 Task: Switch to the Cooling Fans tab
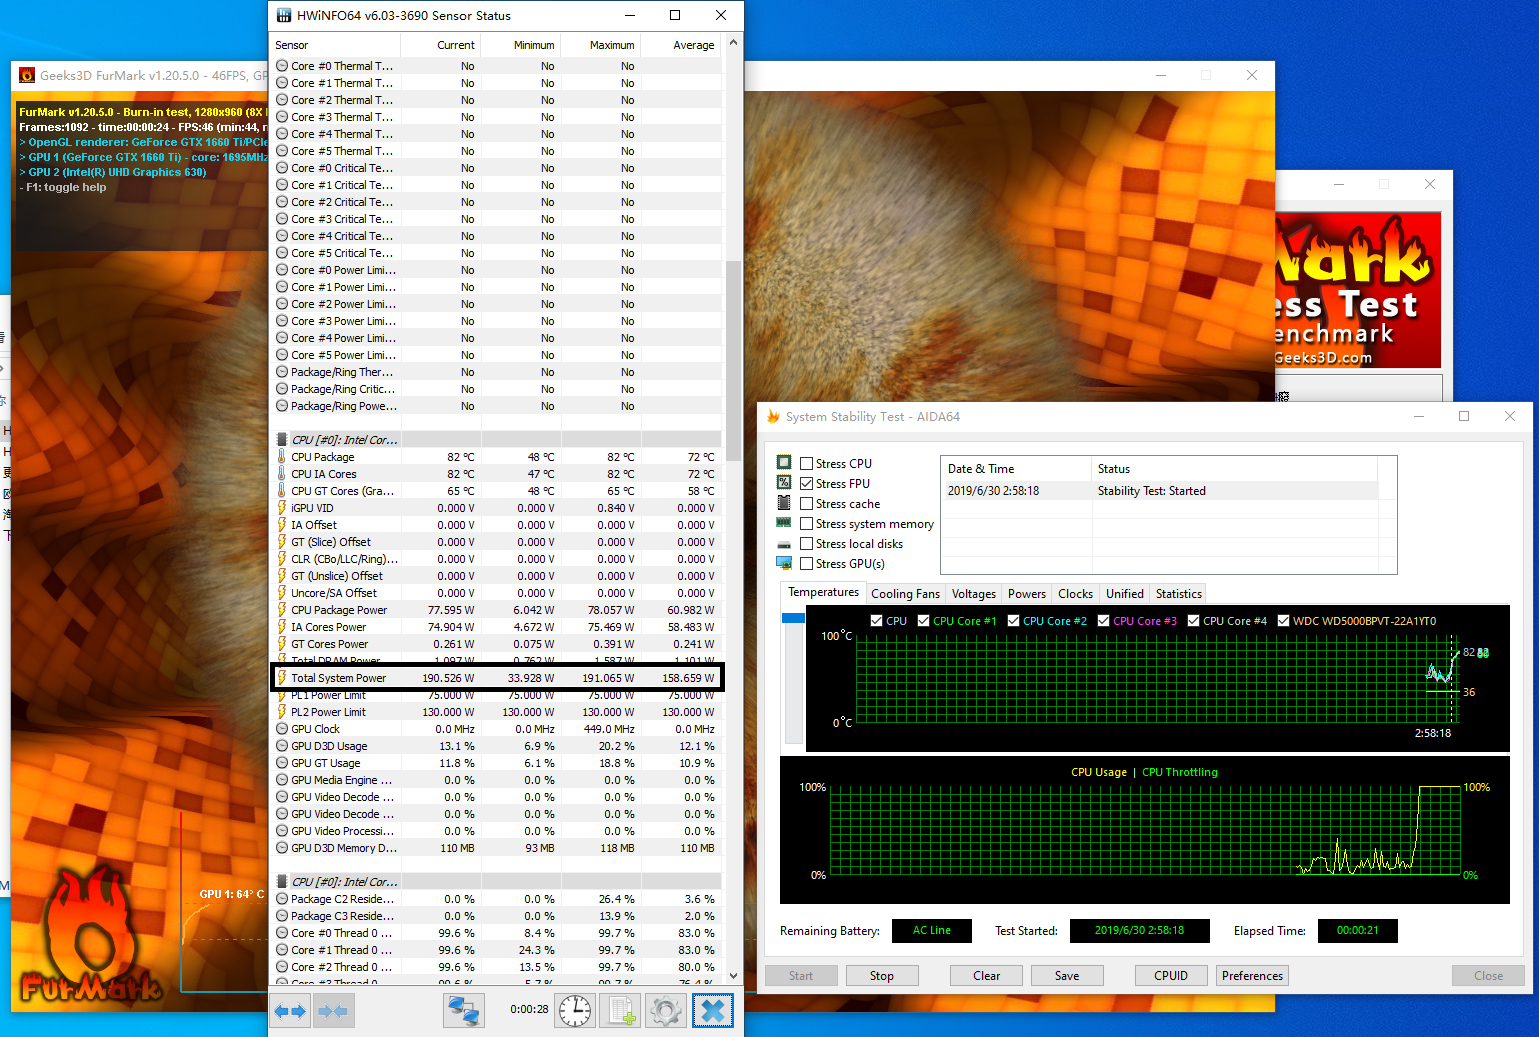(905, 594)
